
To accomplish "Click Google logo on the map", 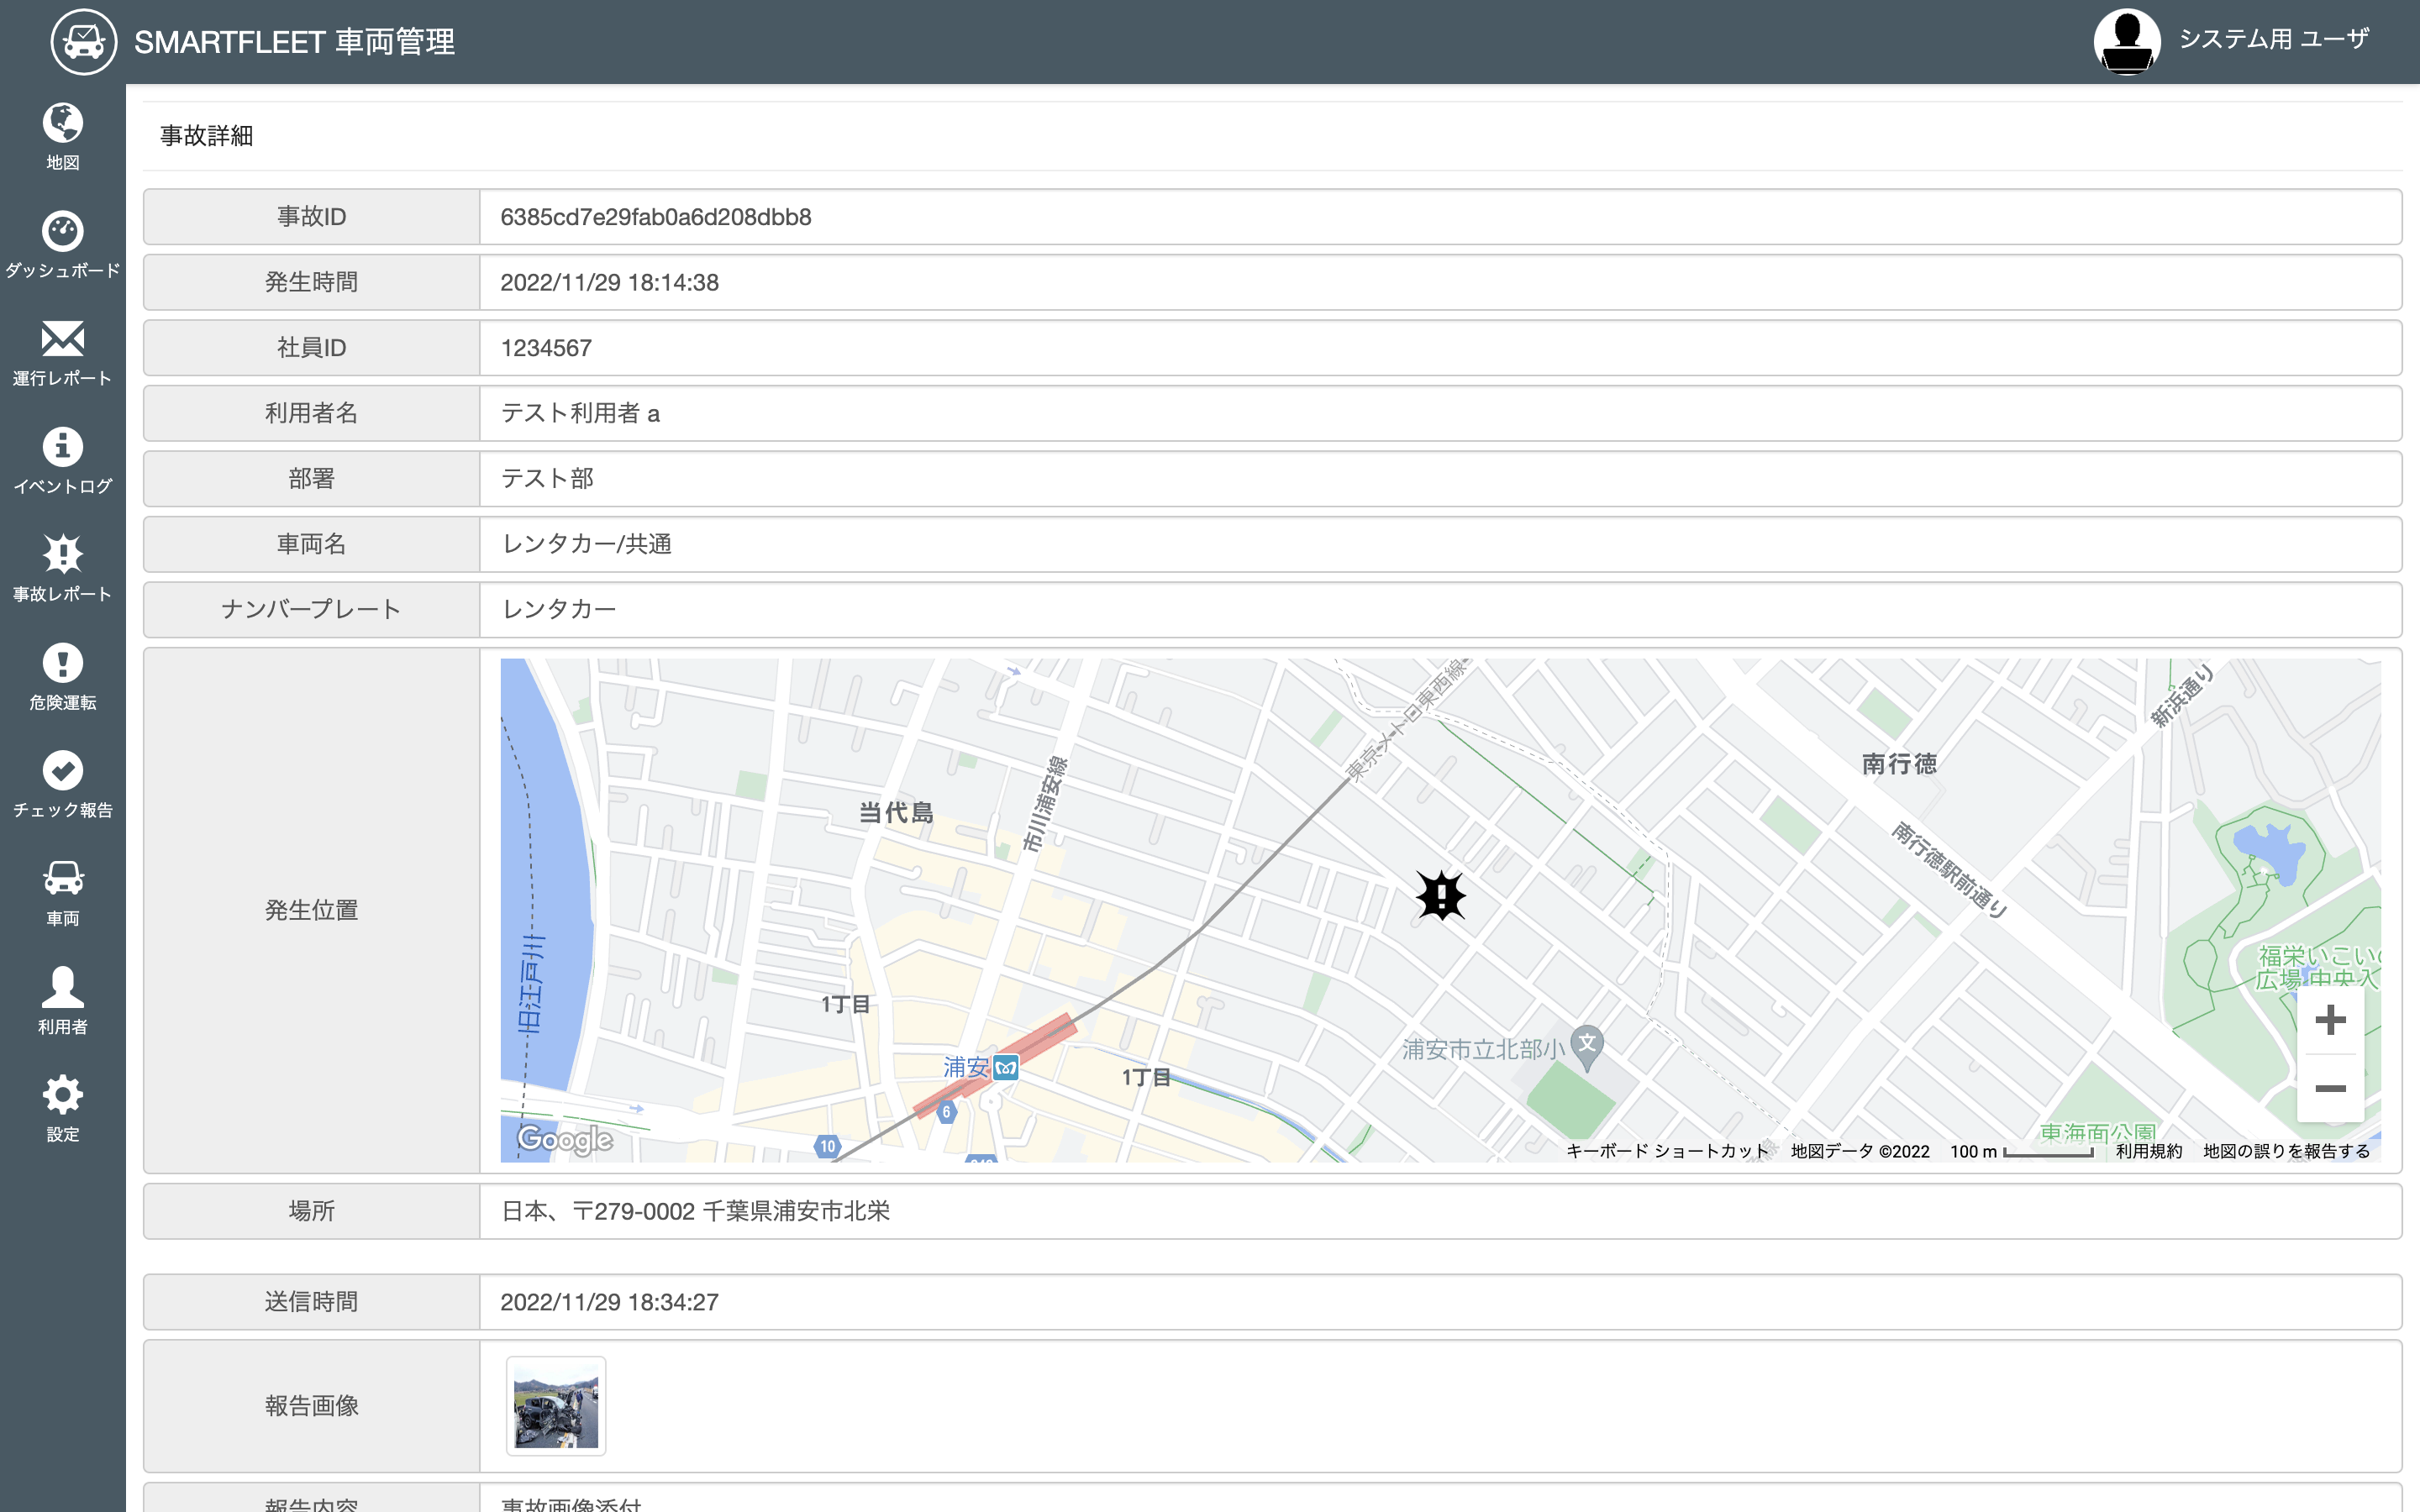I will point(565,1139).
